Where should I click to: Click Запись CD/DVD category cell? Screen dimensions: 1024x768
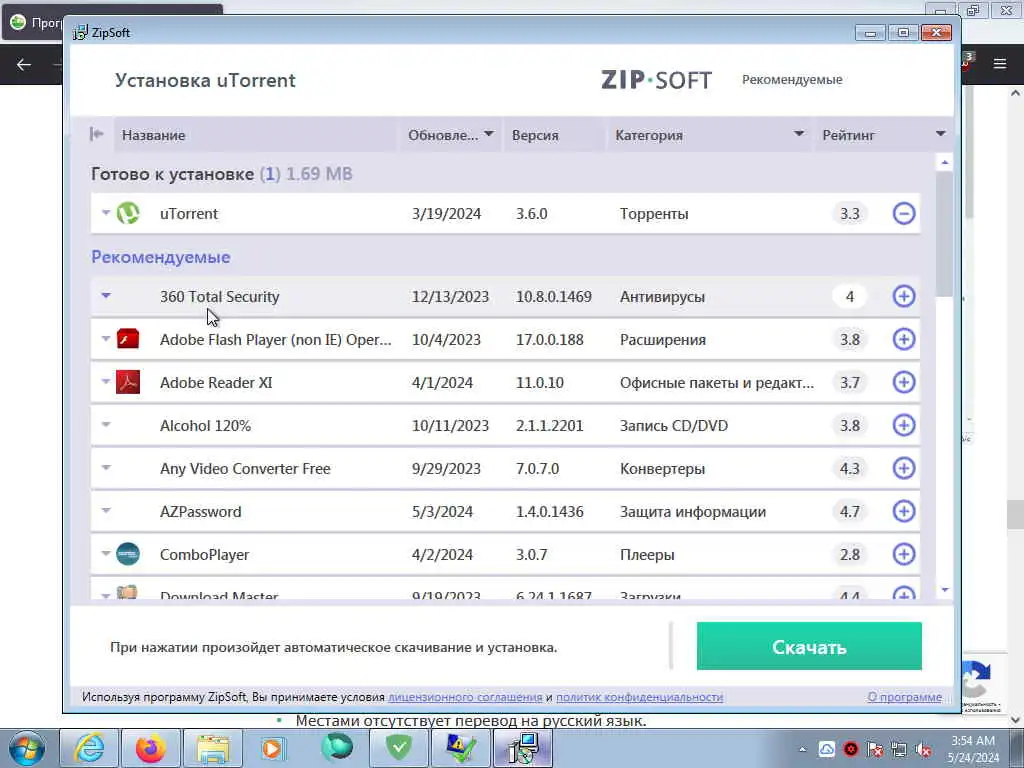673,426
